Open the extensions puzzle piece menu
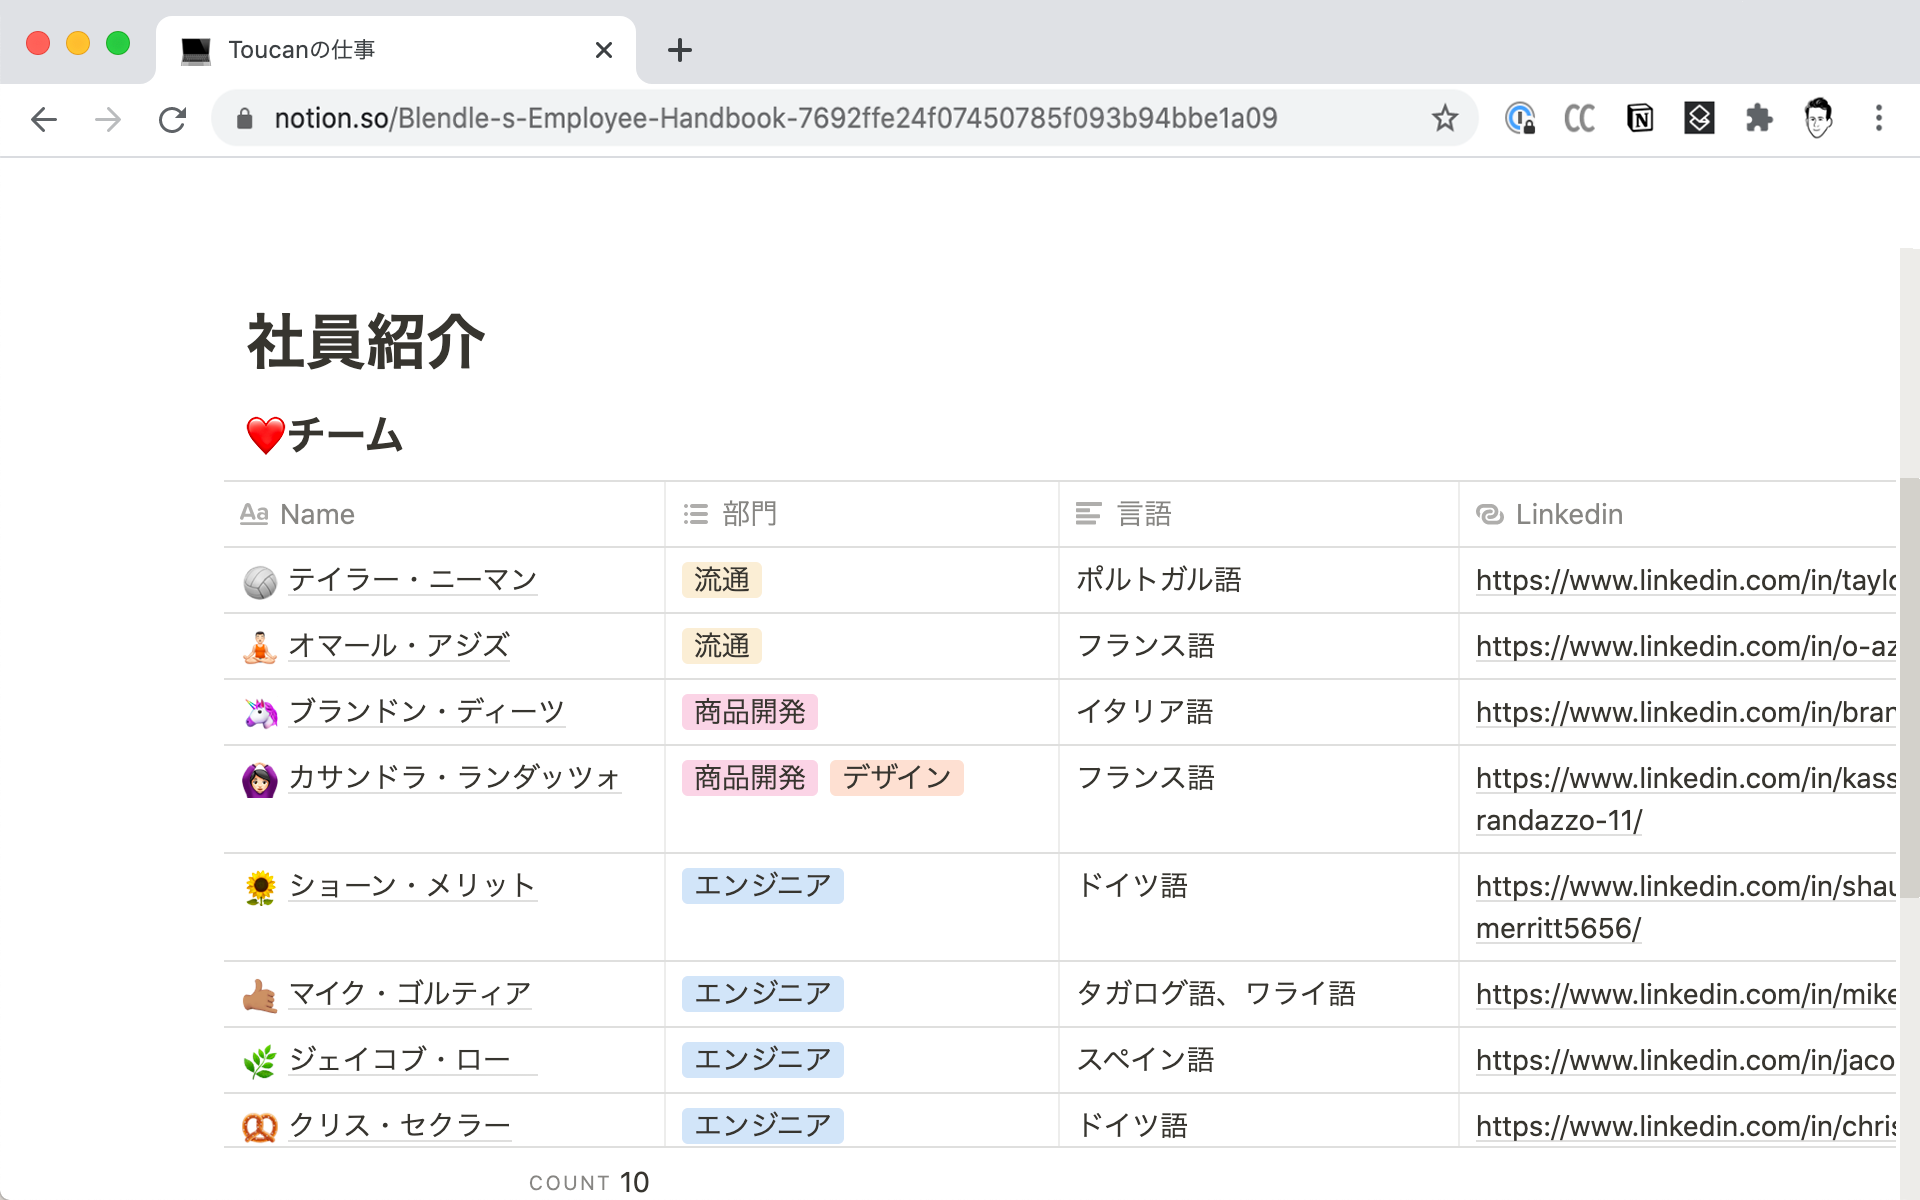Image resolution: width=1920 pixels, height=1200 pixels. pyautogui.click(x=1758, y=119)
